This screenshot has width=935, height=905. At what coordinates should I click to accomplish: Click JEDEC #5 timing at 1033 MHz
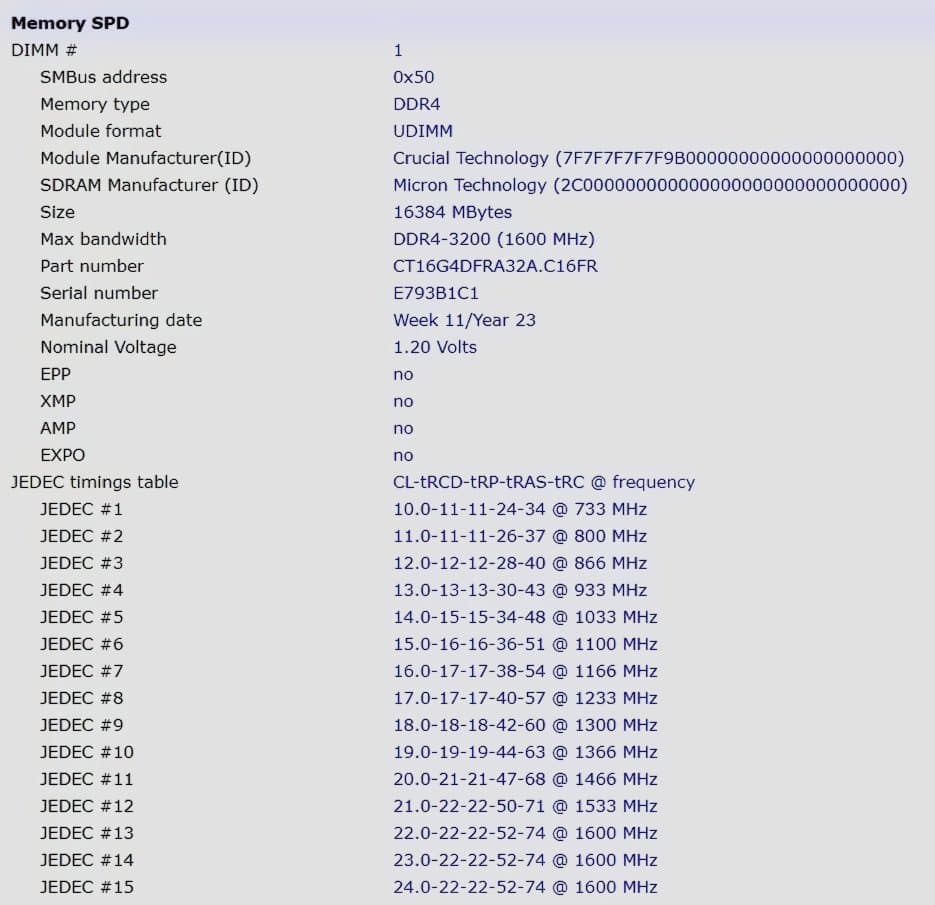pos(525,617)
